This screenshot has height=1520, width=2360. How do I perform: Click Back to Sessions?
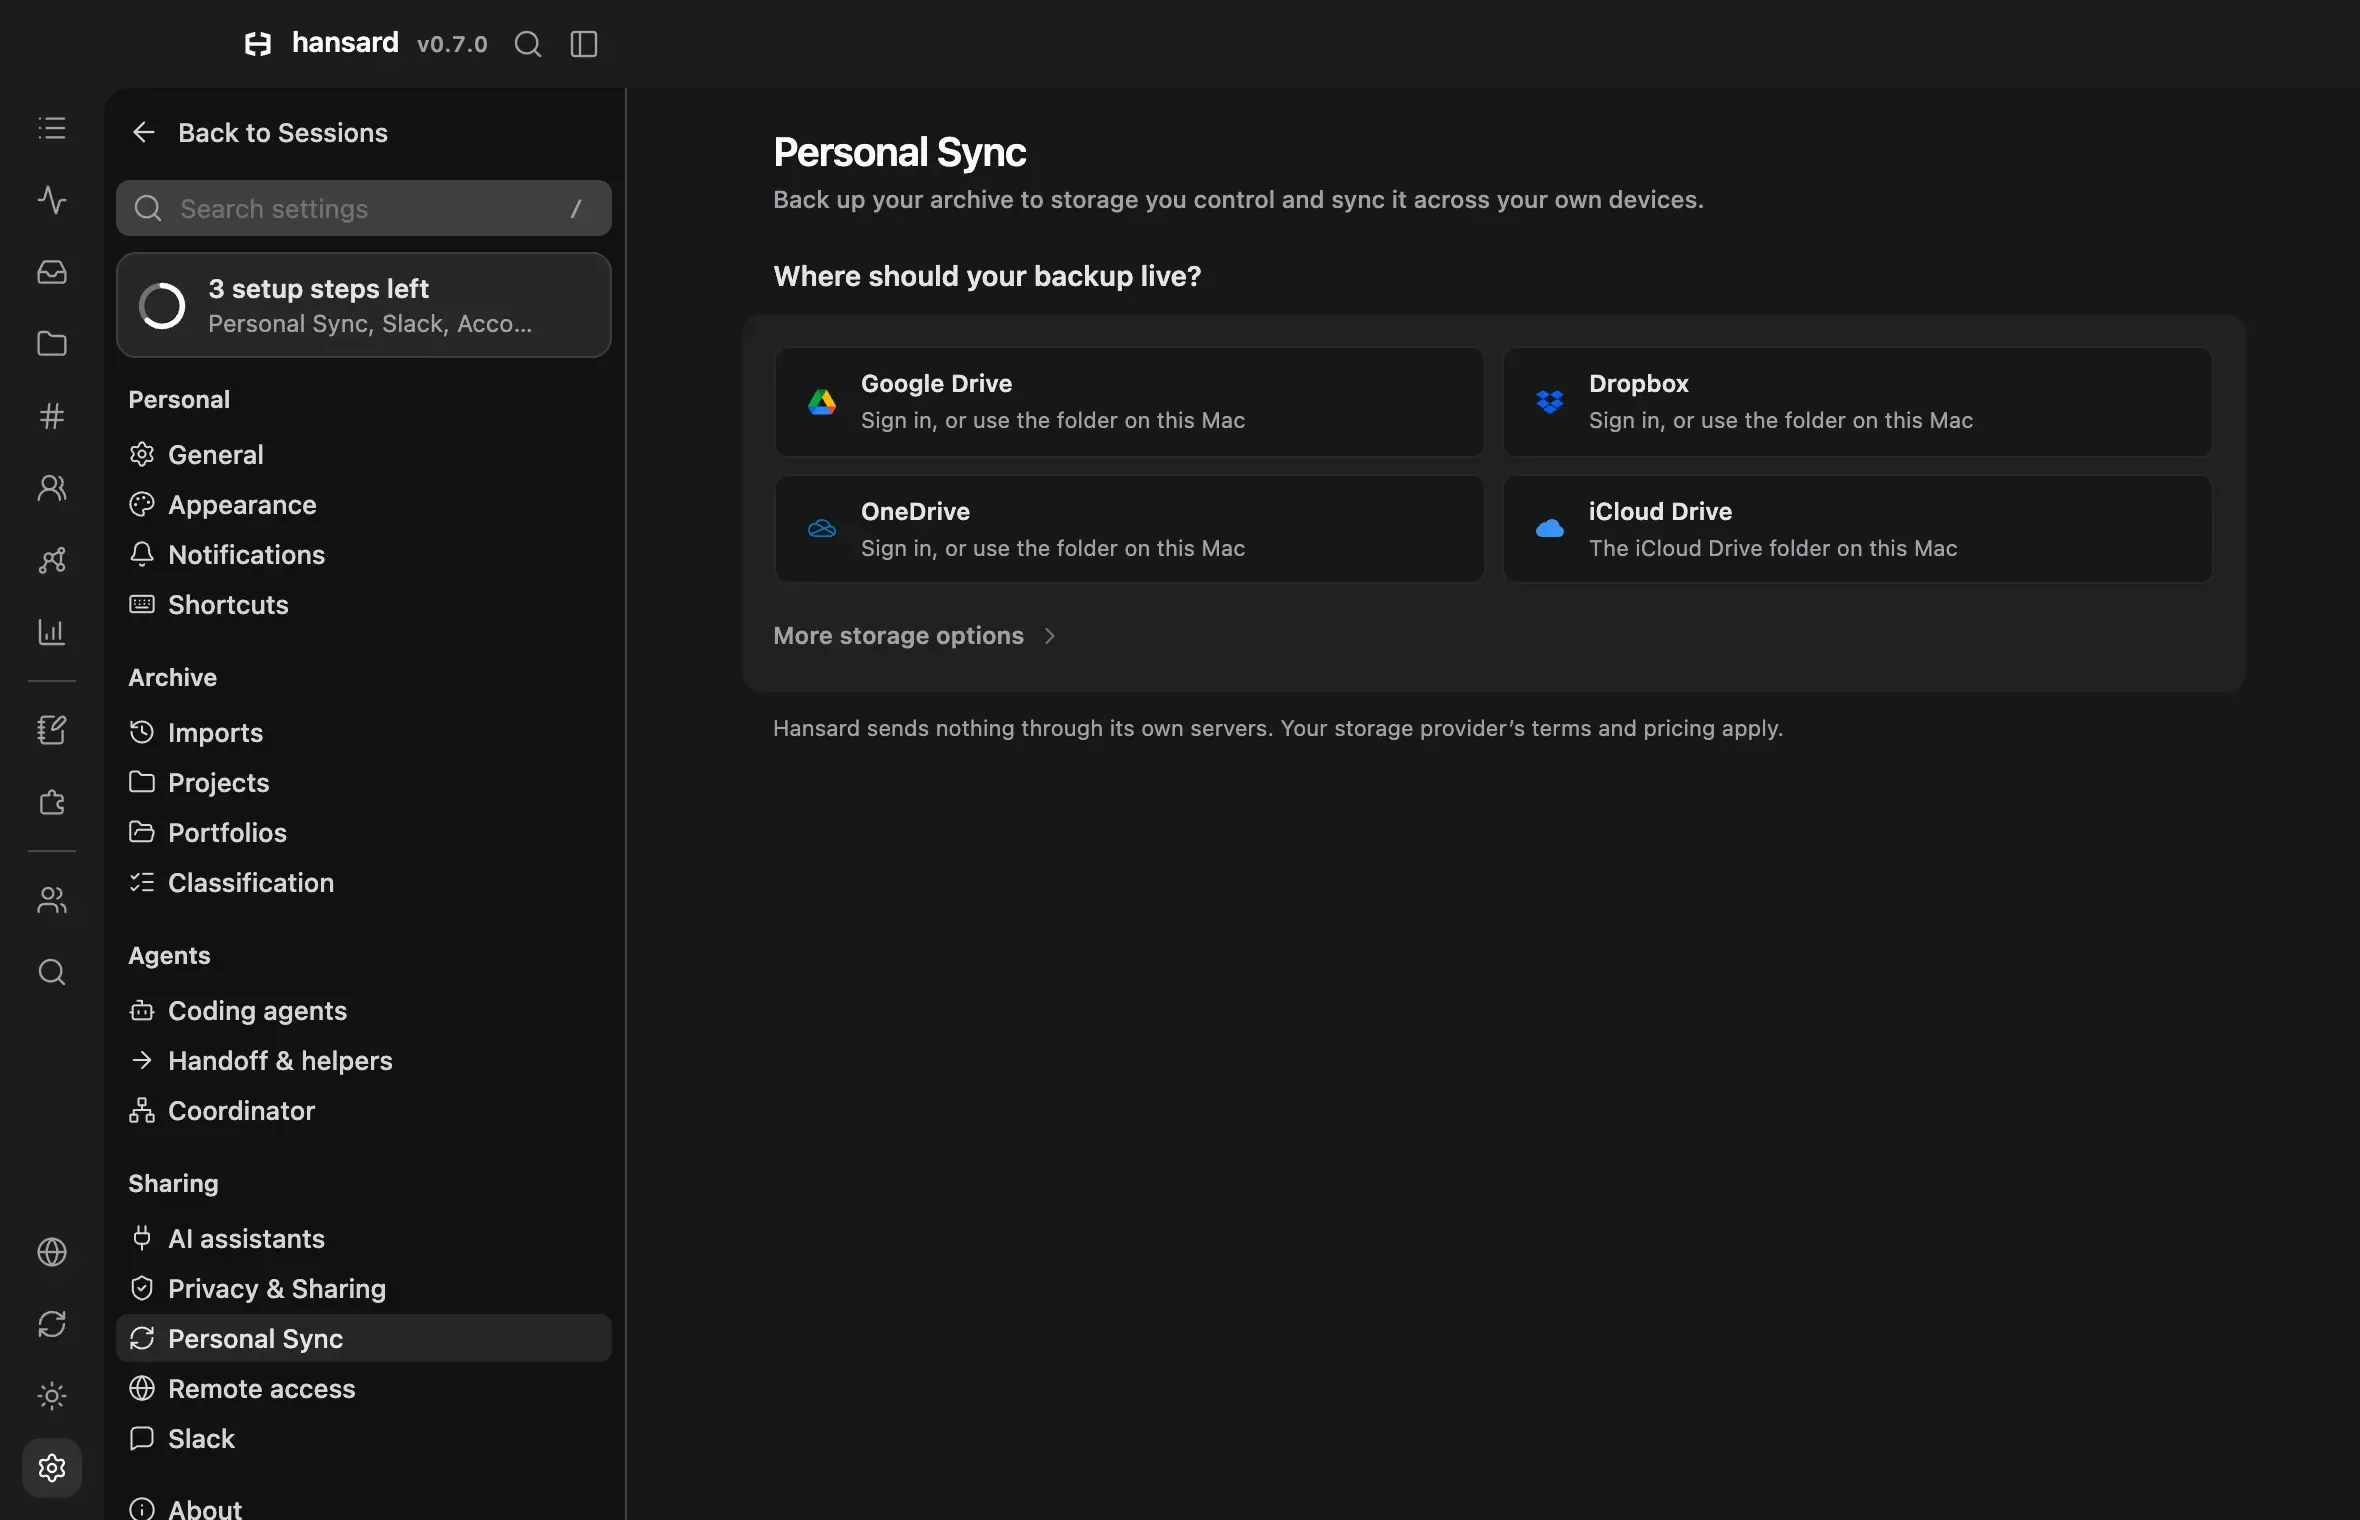(x=260, y=133)
